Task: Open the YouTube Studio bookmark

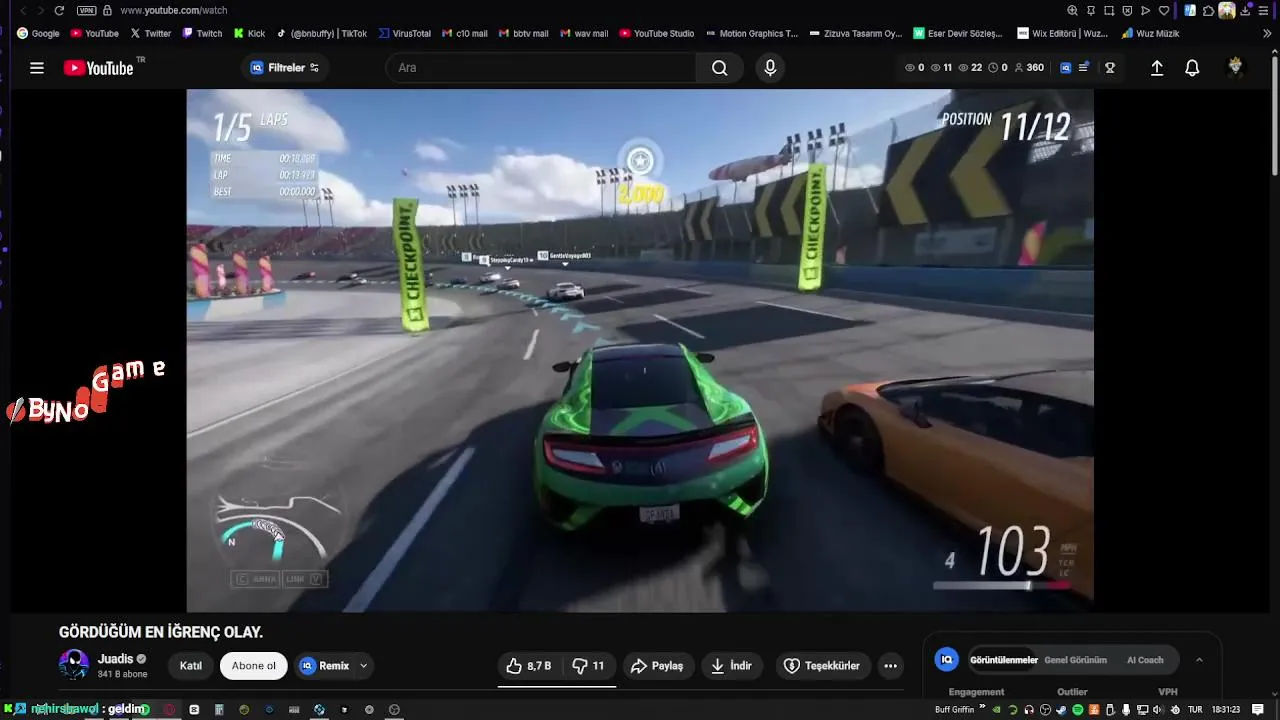Action: point(656,33)
